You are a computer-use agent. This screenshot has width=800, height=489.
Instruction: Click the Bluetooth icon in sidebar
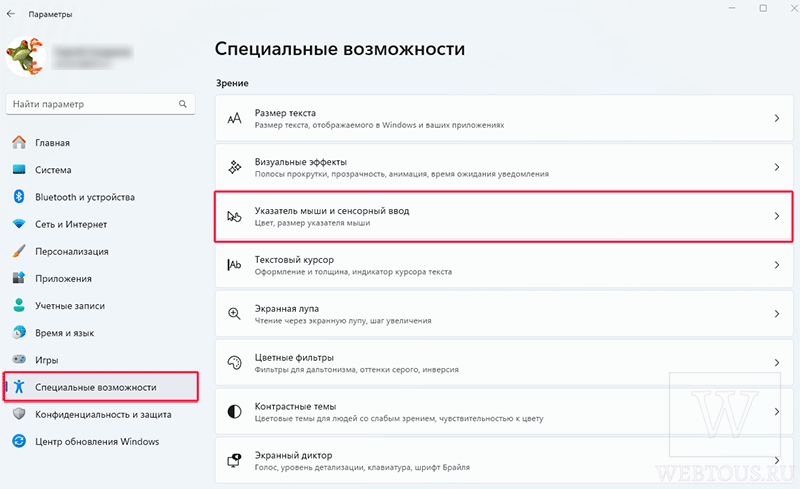click(19, 197)
